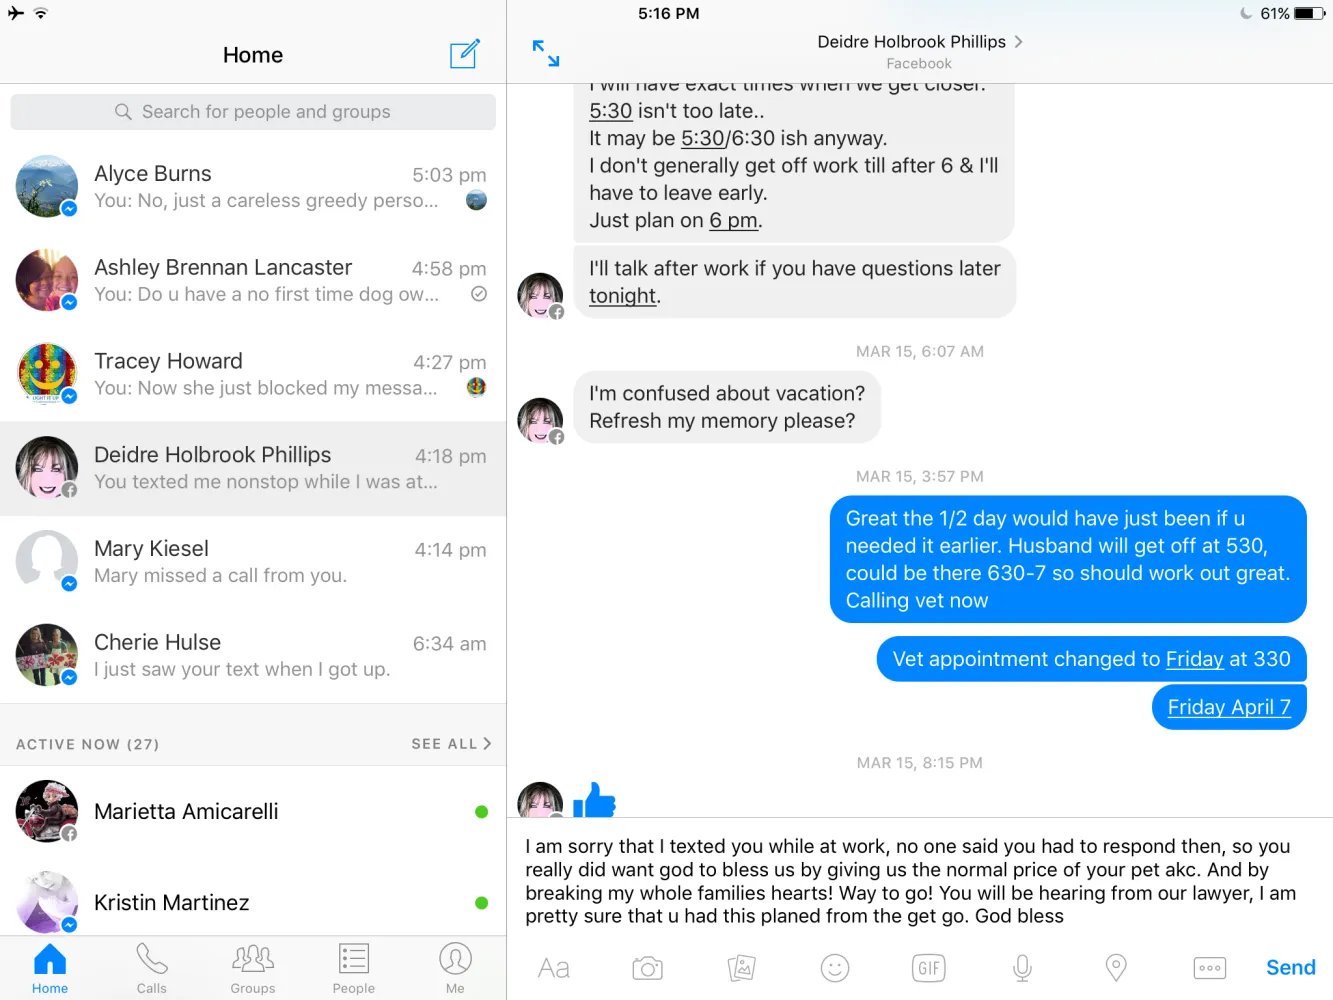
Task: Tap the compose new message icon
Action: point(464,54)
